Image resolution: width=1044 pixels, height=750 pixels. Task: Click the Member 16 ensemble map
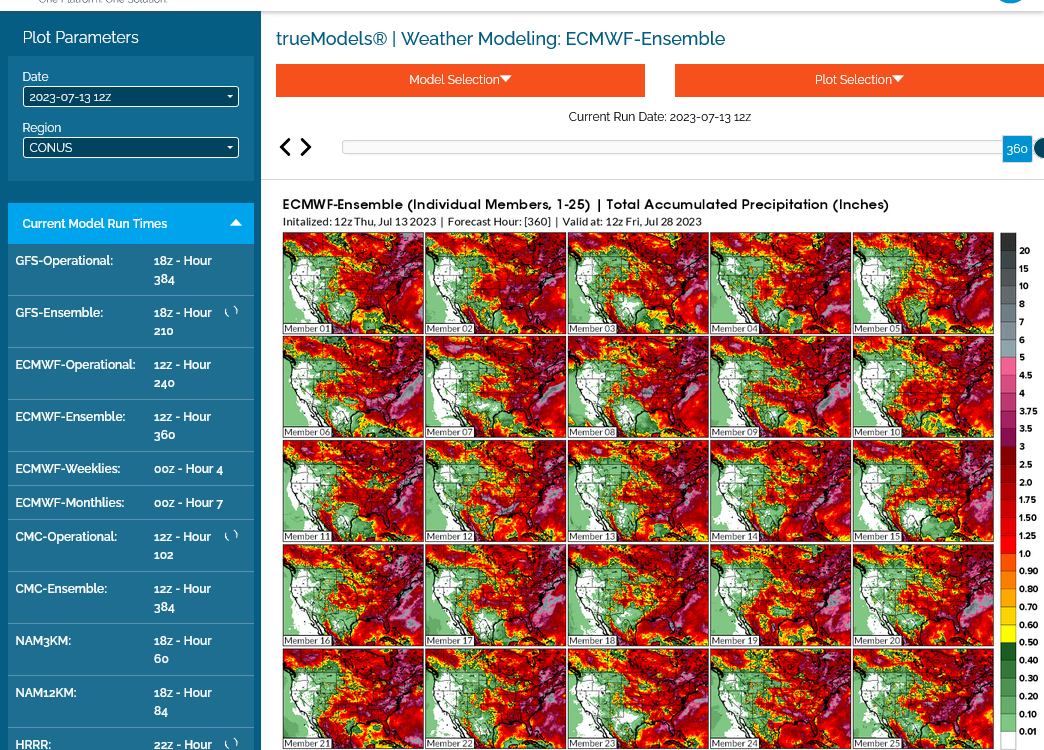(x=353, y=595)
